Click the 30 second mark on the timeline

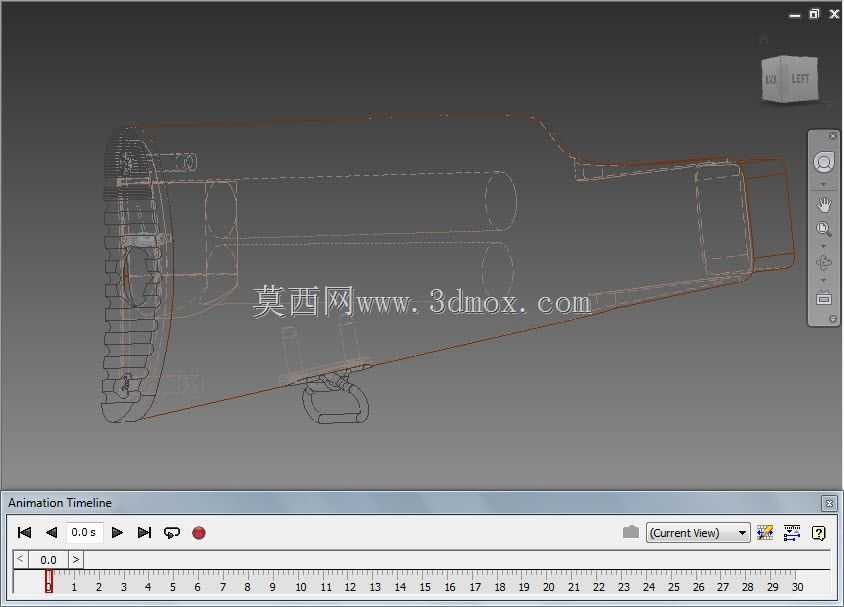(797, 587)
